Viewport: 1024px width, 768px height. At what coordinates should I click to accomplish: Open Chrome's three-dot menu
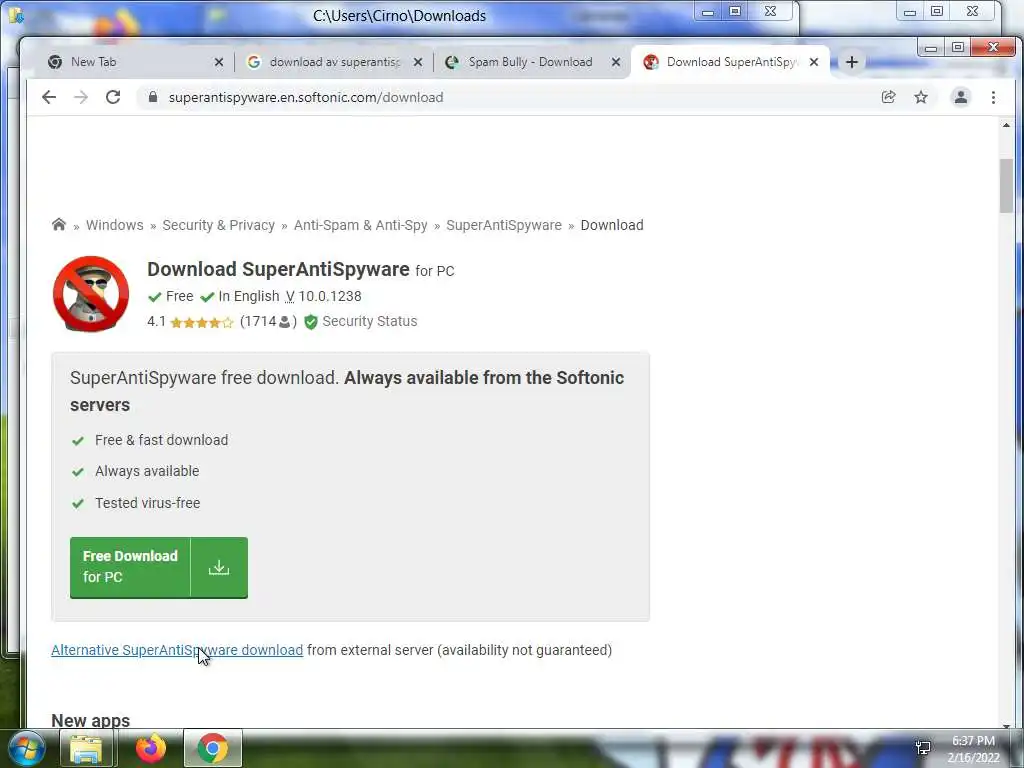tap(993, 97)
